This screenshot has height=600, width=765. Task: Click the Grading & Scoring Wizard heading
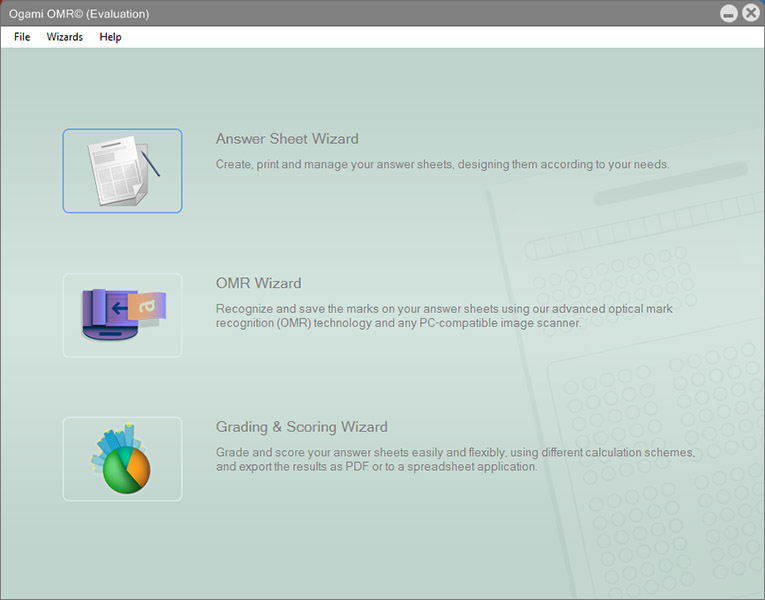[x=302, y=427]
